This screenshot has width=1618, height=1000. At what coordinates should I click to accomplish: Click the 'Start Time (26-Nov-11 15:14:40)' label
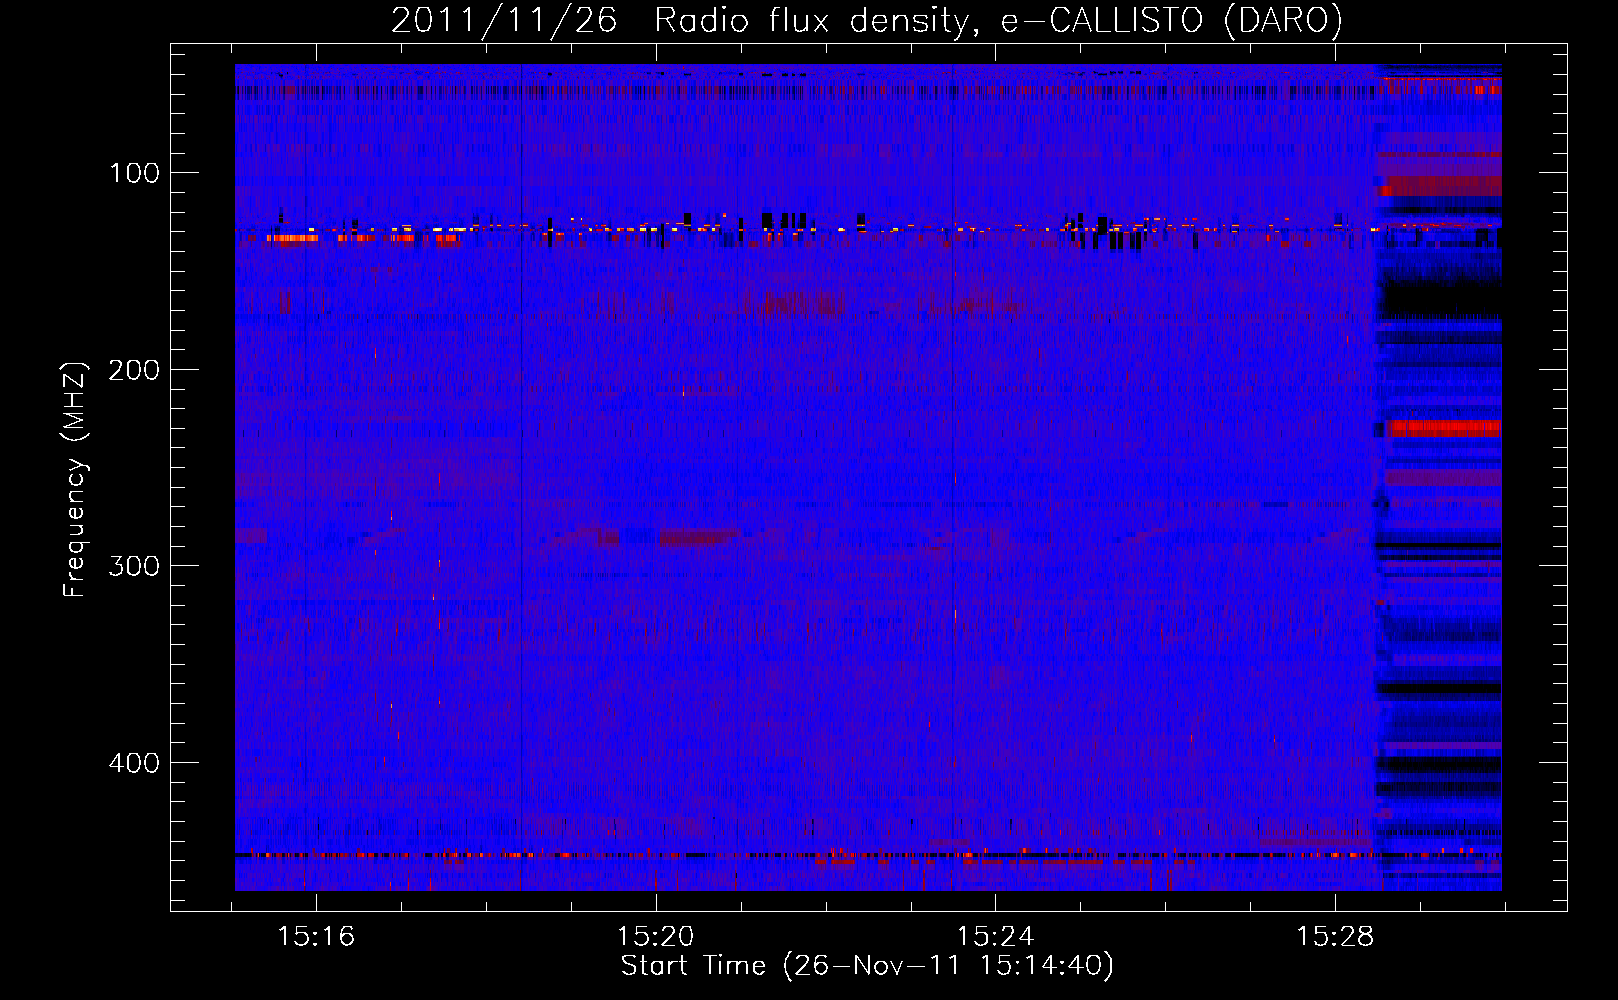867,966
